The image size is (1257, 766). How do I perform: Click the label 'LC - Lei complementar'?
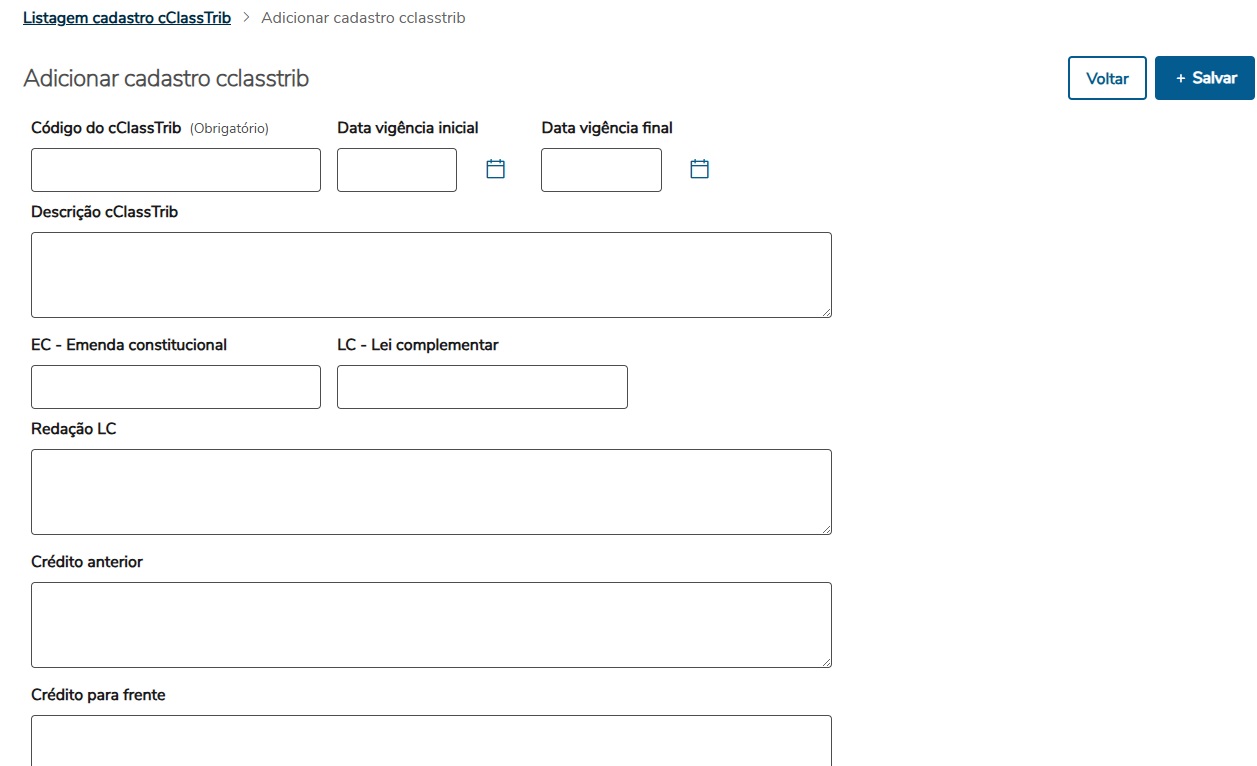pyautogui.click(x=418, y=345)
